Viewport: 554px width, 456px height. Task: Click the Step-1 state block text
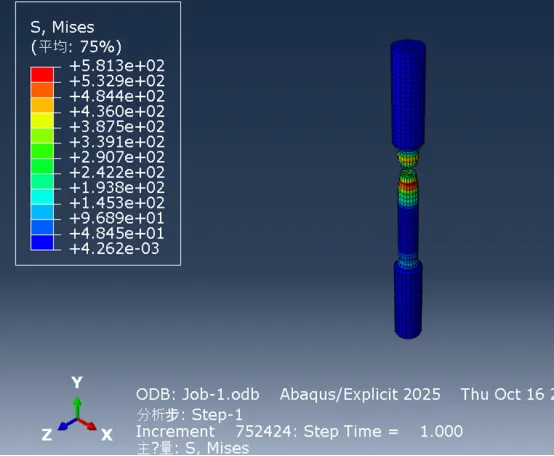(x=217, y=414)
